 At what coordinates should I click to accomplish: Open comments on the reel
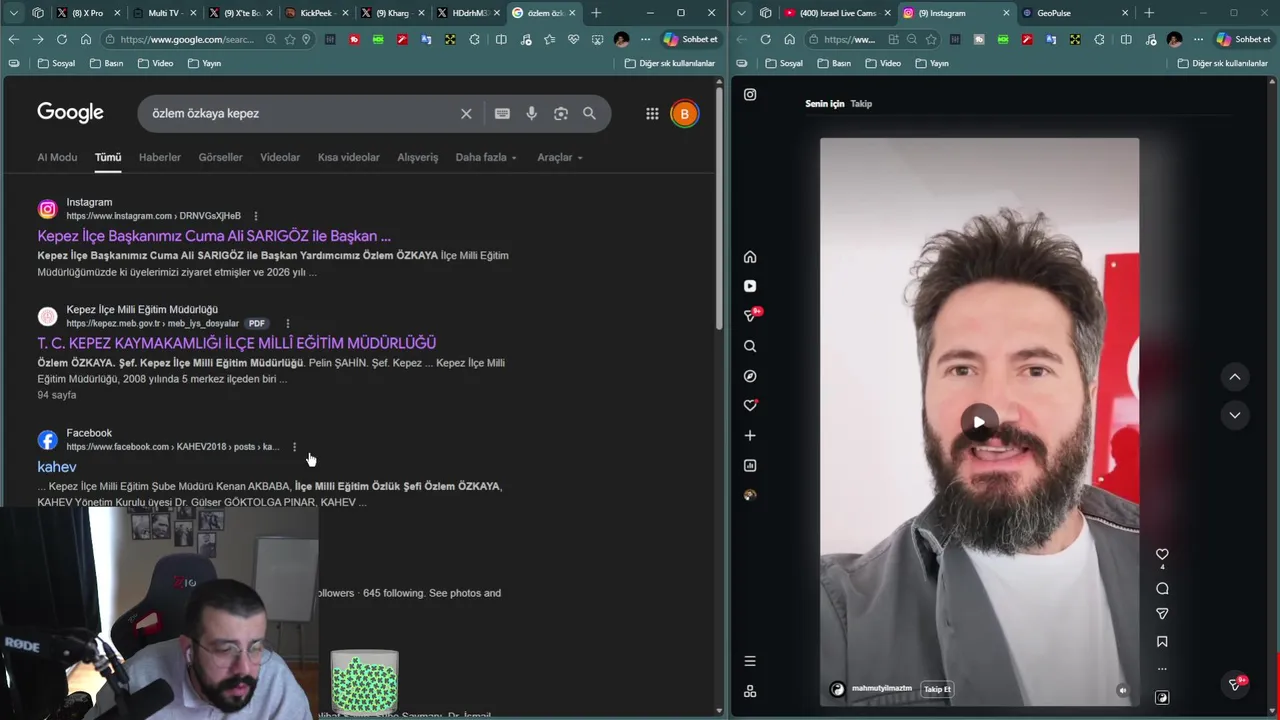point(1162,589)
